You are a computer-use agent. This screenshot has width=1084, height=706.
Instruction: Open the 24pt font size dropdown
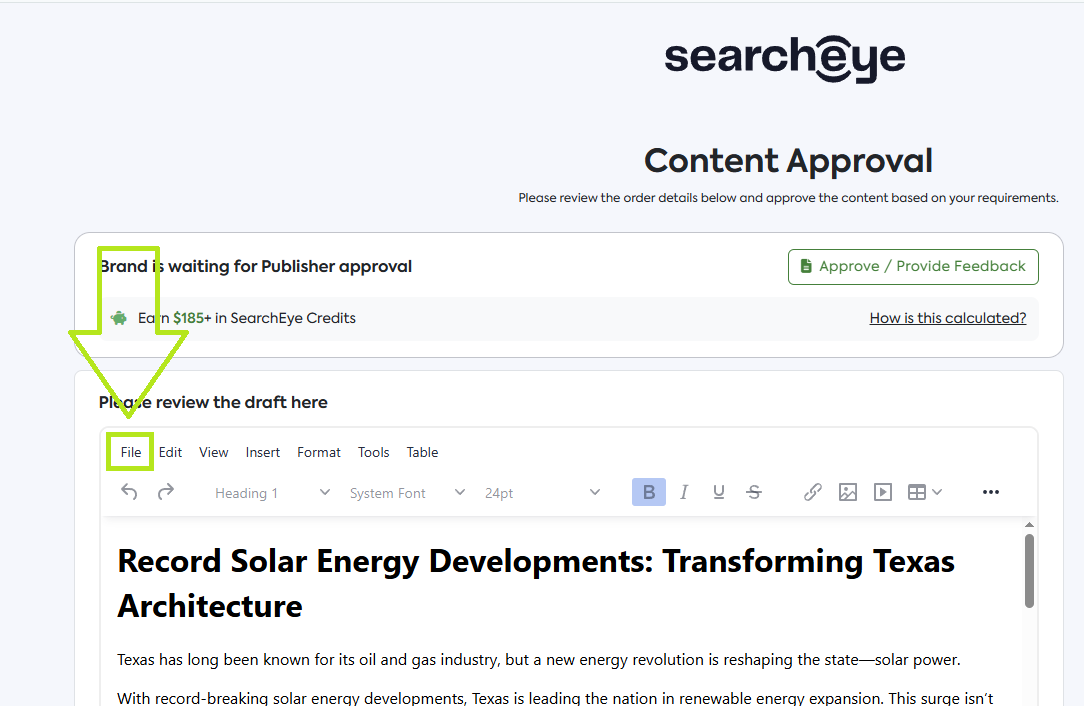(542, 493)
